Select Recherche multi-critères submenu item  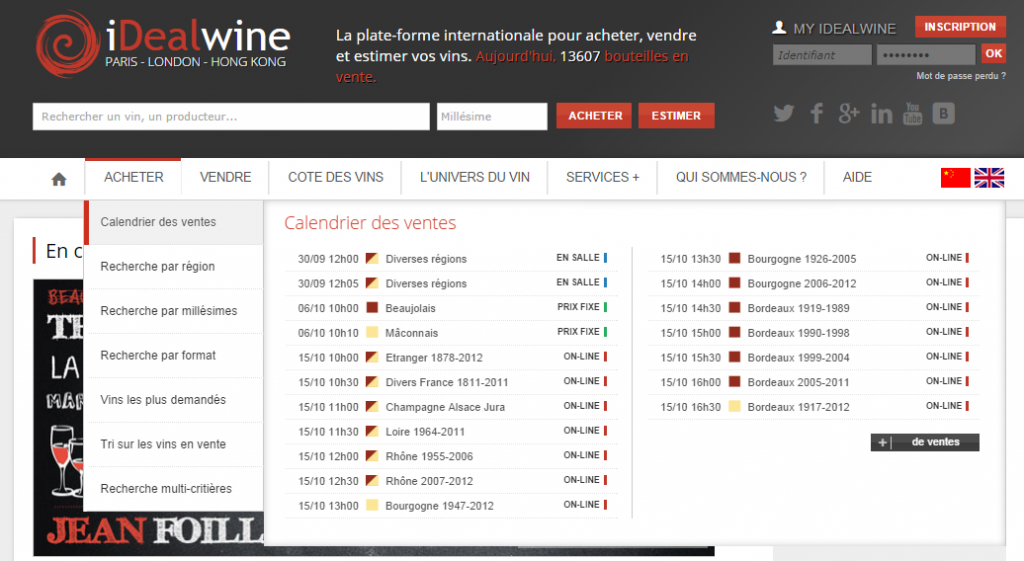pos(174,489)
